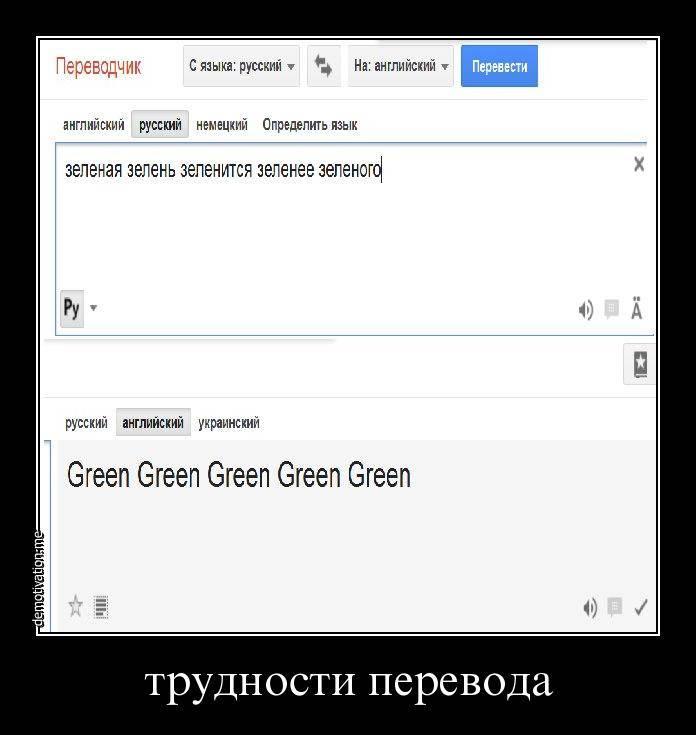Click the blue Перевести button
The image size is (696, 735).
coord(499,66)
